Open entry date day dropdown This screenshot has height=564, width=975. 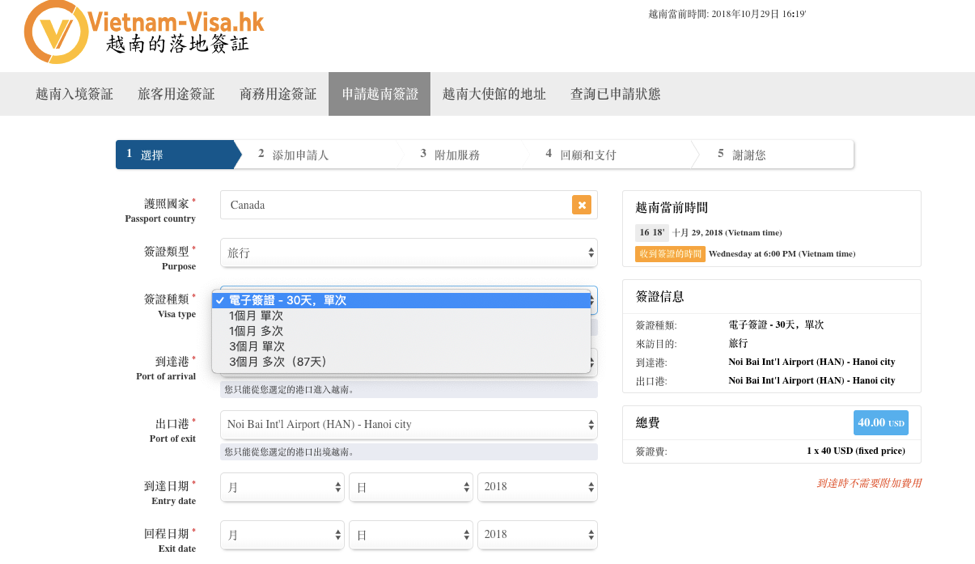click(x=410, y=487)
